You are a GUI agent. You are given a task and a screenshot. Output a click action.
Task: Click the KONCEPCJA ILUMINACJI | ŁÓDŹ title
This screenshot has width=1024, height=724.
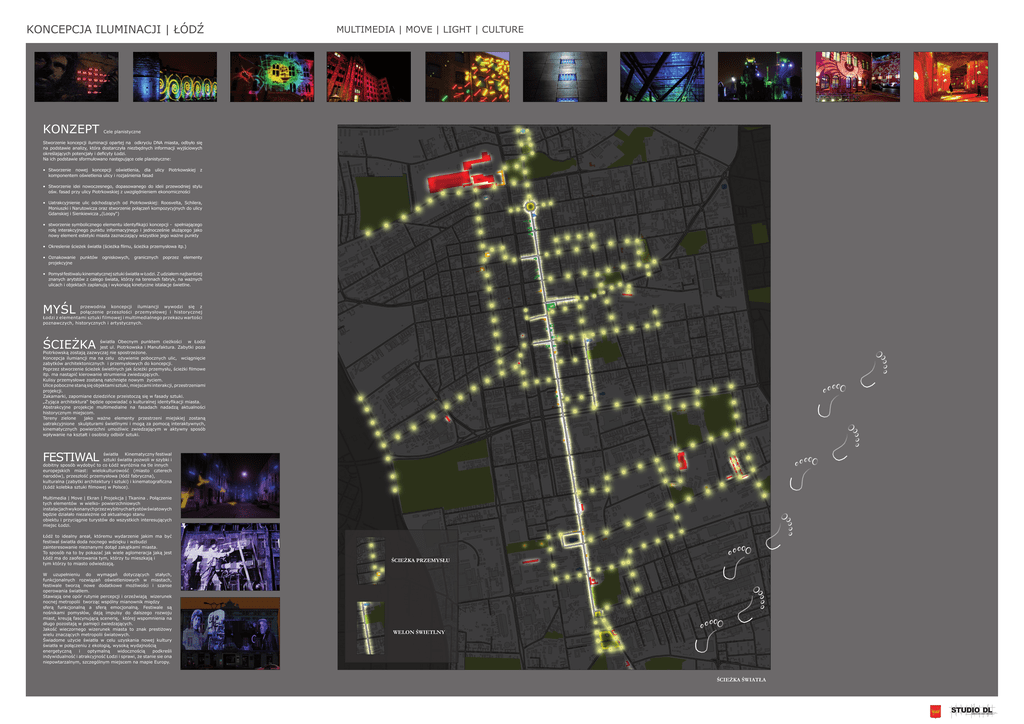115,29
